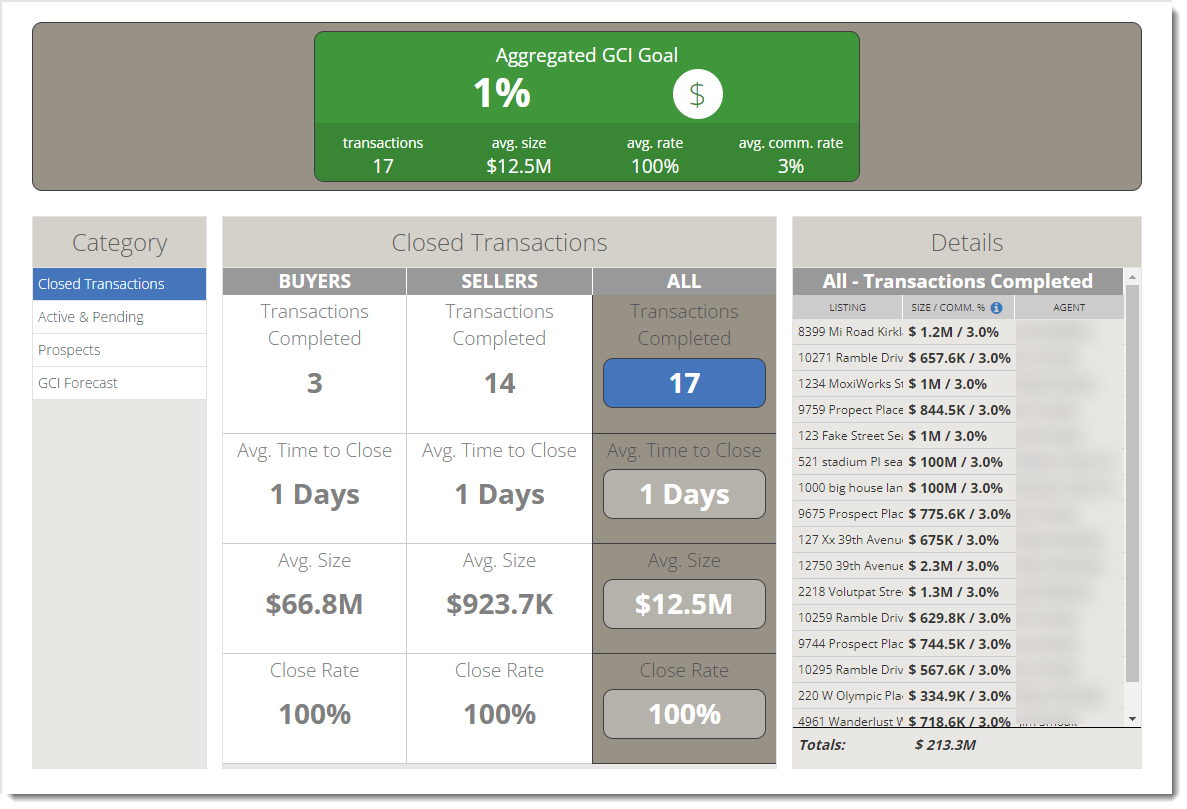Viewport: 1187px width, 809px height.
Task: Click the ALL column header
Action: pos(684,282)
